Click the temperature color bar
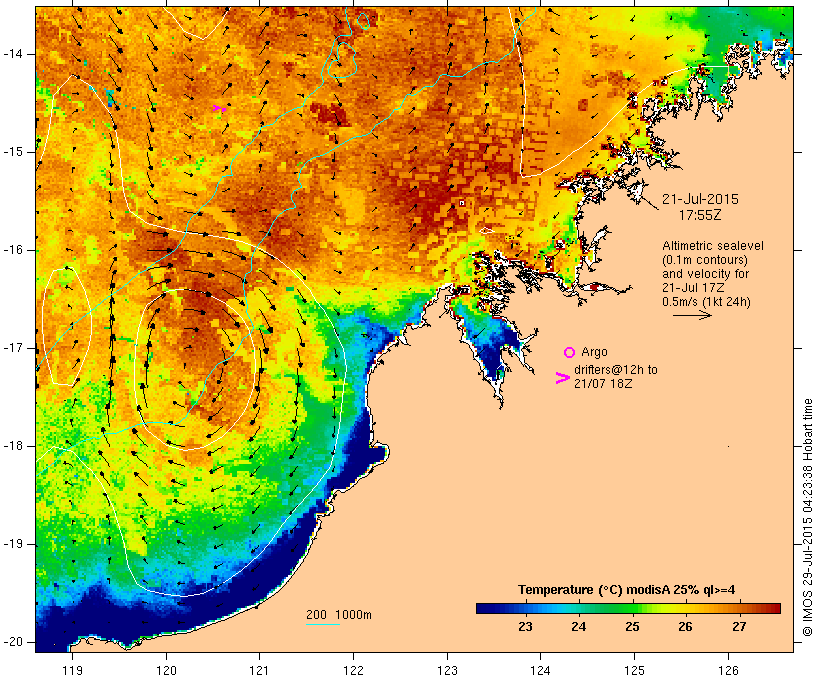The height and width of the screenshot is (680, 820). click(628, 608)
